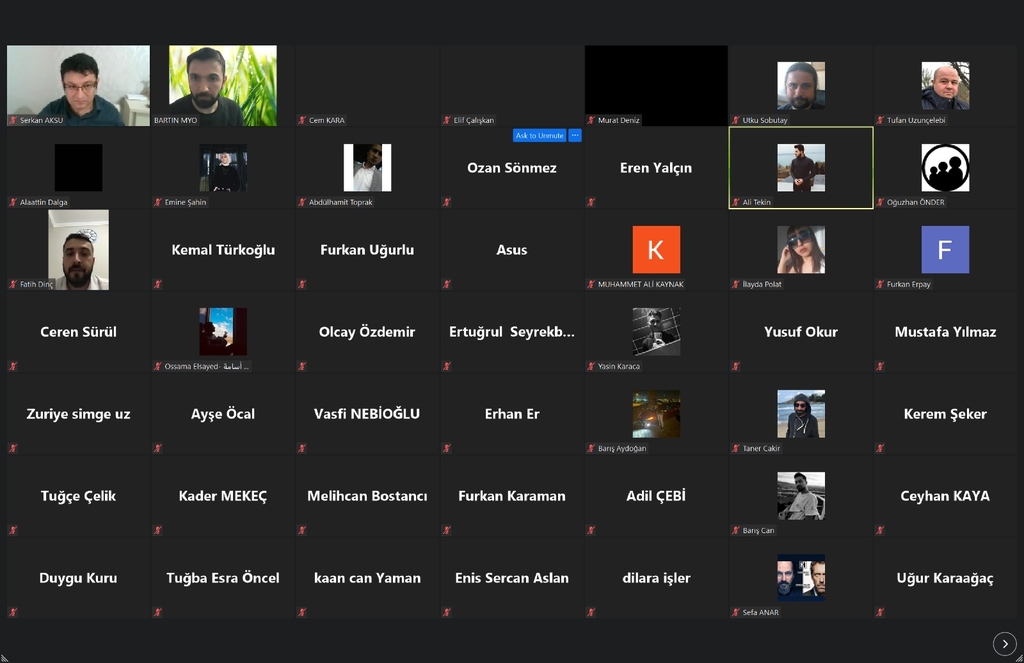This screenshot has height=663, width=1024.
Task: Click Eren Yalçın participant name
Action: pyautogui.click(x=656, y=168)
